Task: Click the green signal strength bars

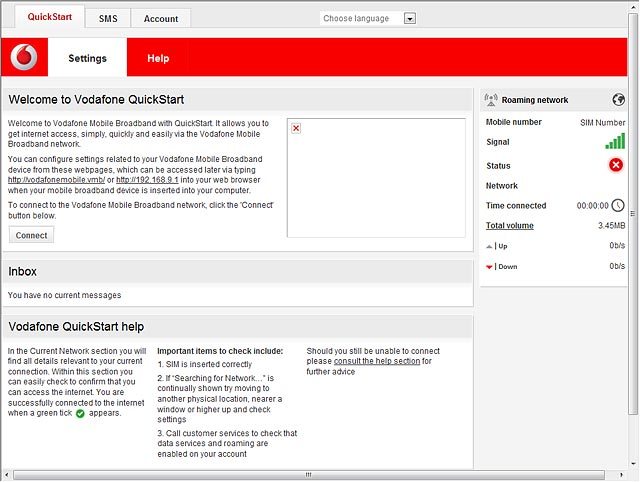Action: pyautogui.click(x=615, y=141)
